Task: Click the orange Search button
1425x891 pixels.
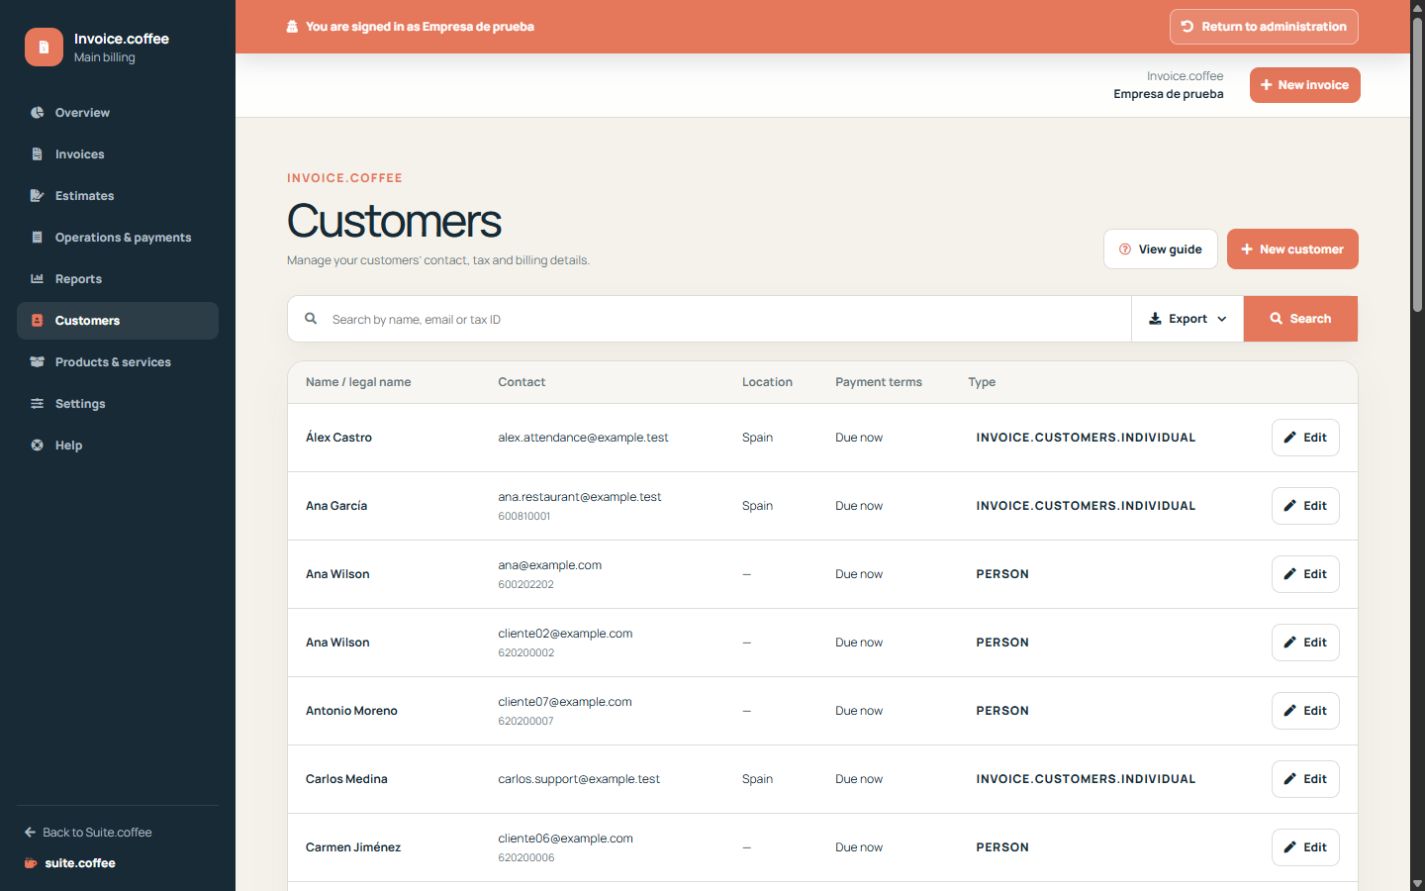Action: [1301, 319]
